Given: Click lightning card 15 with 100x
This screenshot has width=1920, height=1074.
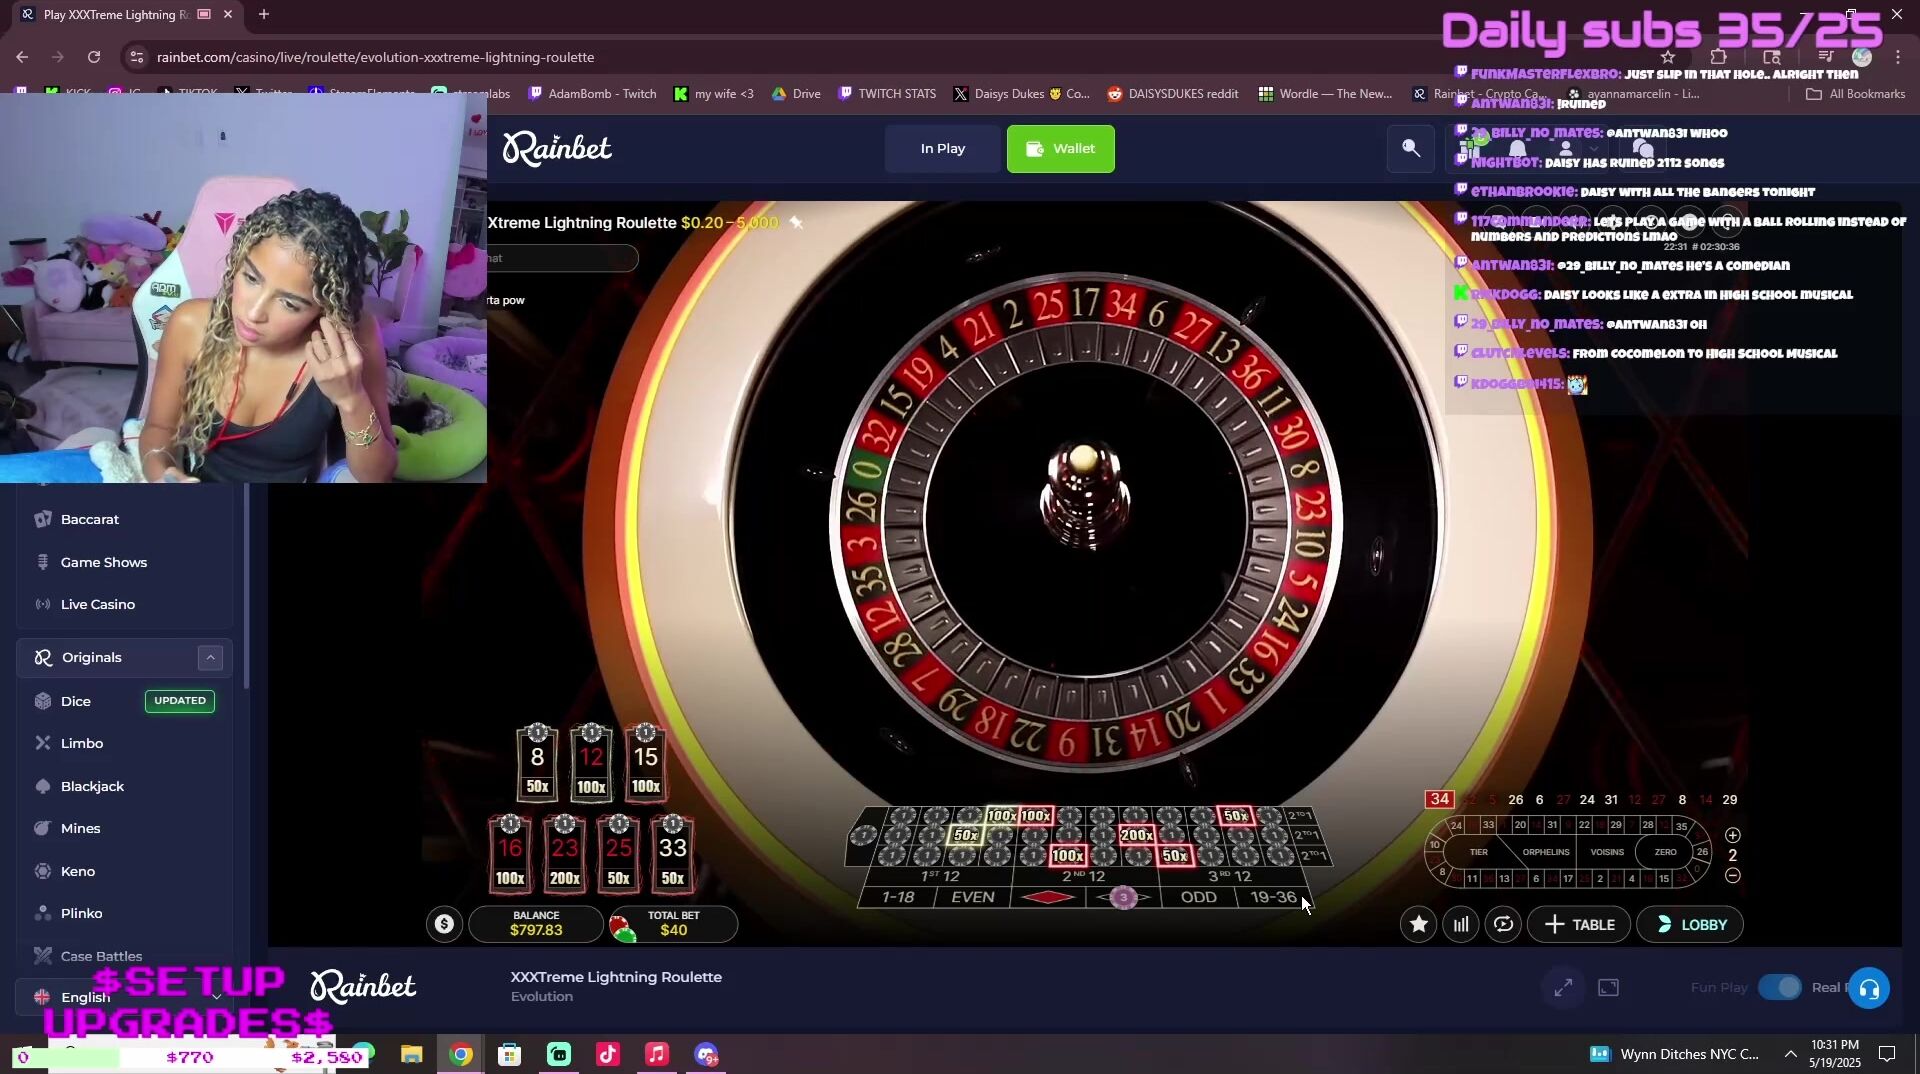Looking at the screenshot, I should [646, 763].
